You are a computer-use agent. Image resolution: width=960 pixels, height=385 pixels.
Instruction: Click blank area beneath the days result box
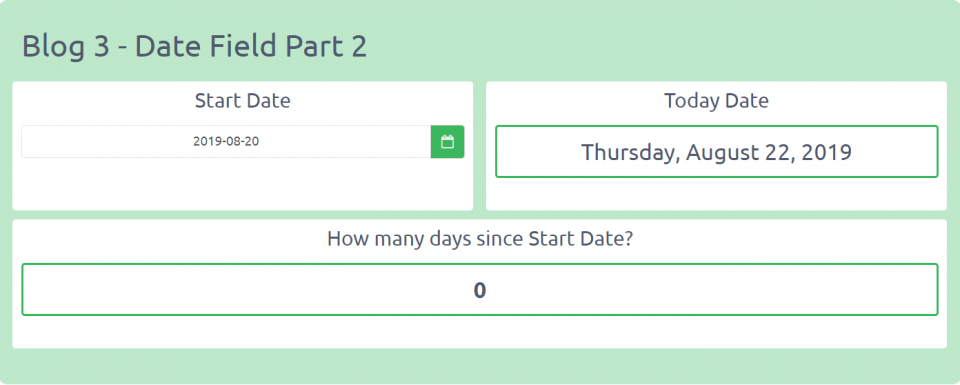(x=479, y=332)
